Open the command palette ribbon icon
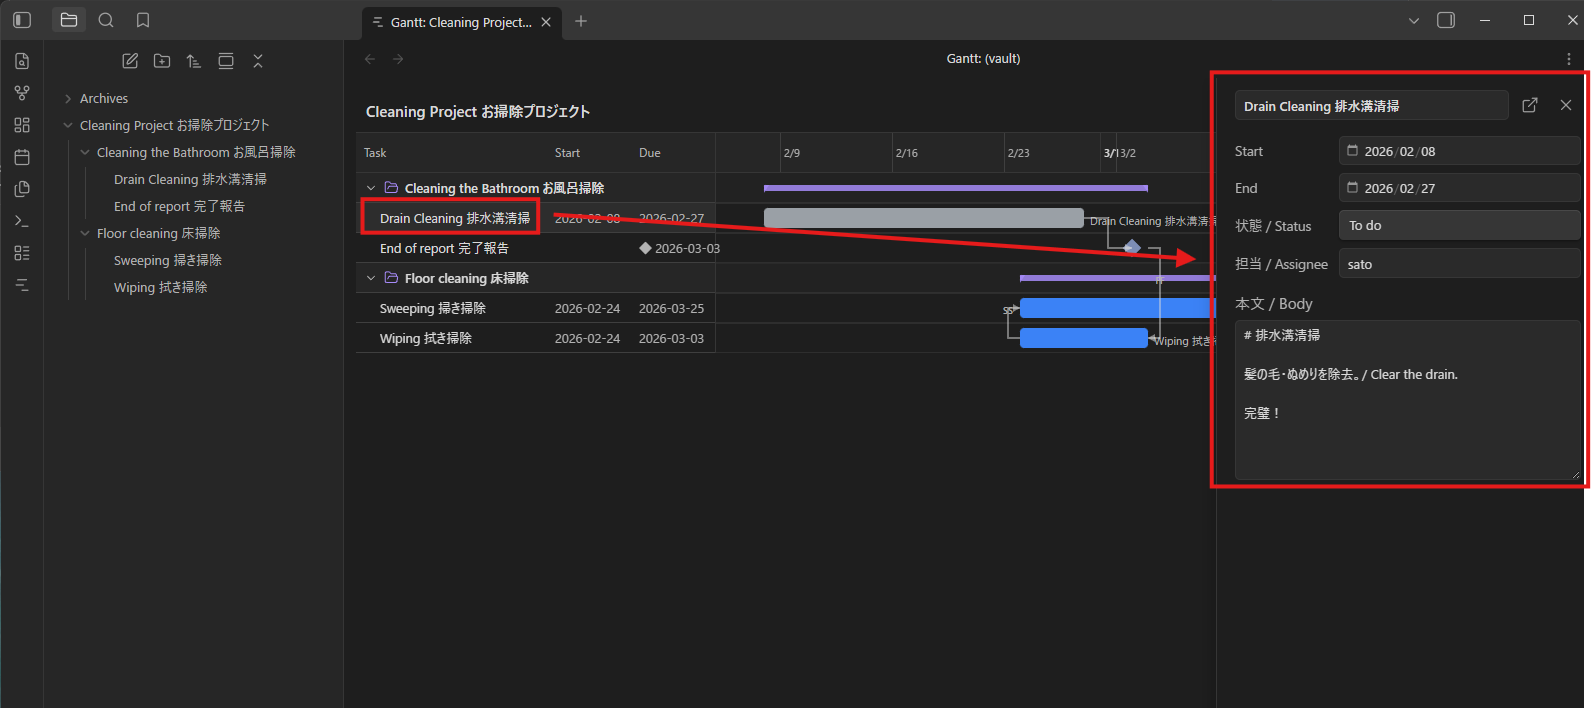Viewport: 1591px width, 708px height. [x=22, y=221]
